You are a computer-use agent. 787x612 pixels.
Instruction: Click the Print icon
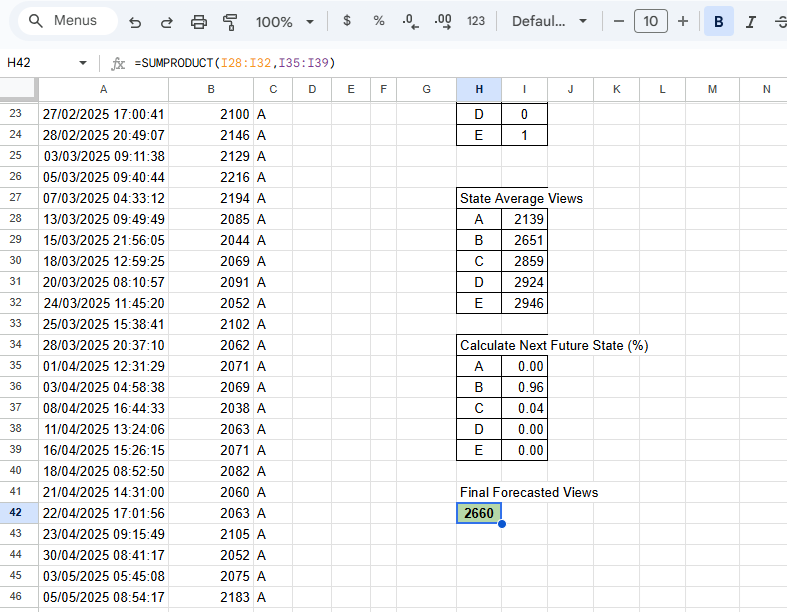pos(199,21)
